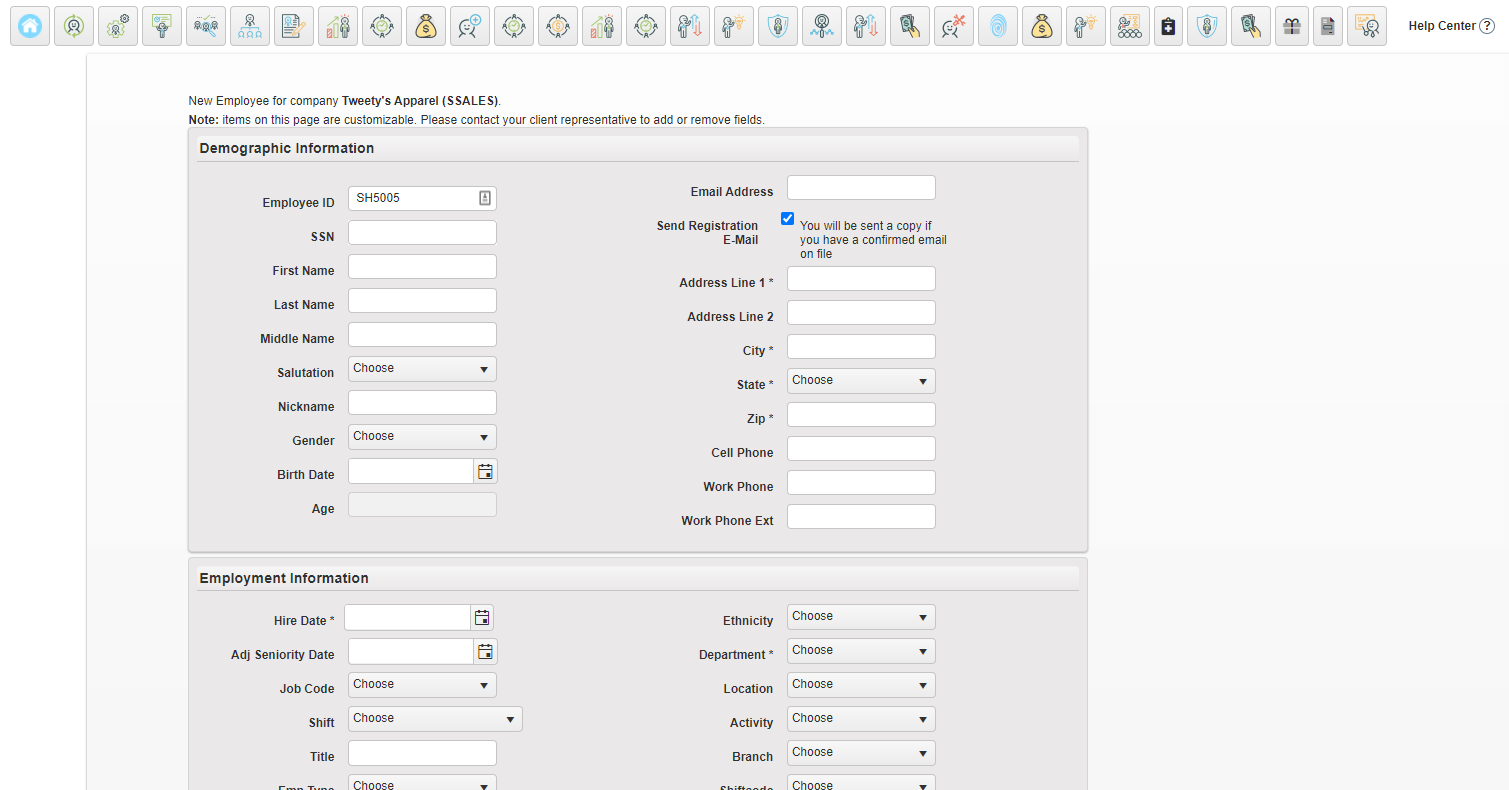The height and width of the screenshot is (790, 1509).
Task: Click into the Last Name field
Action: pos(422,301)
